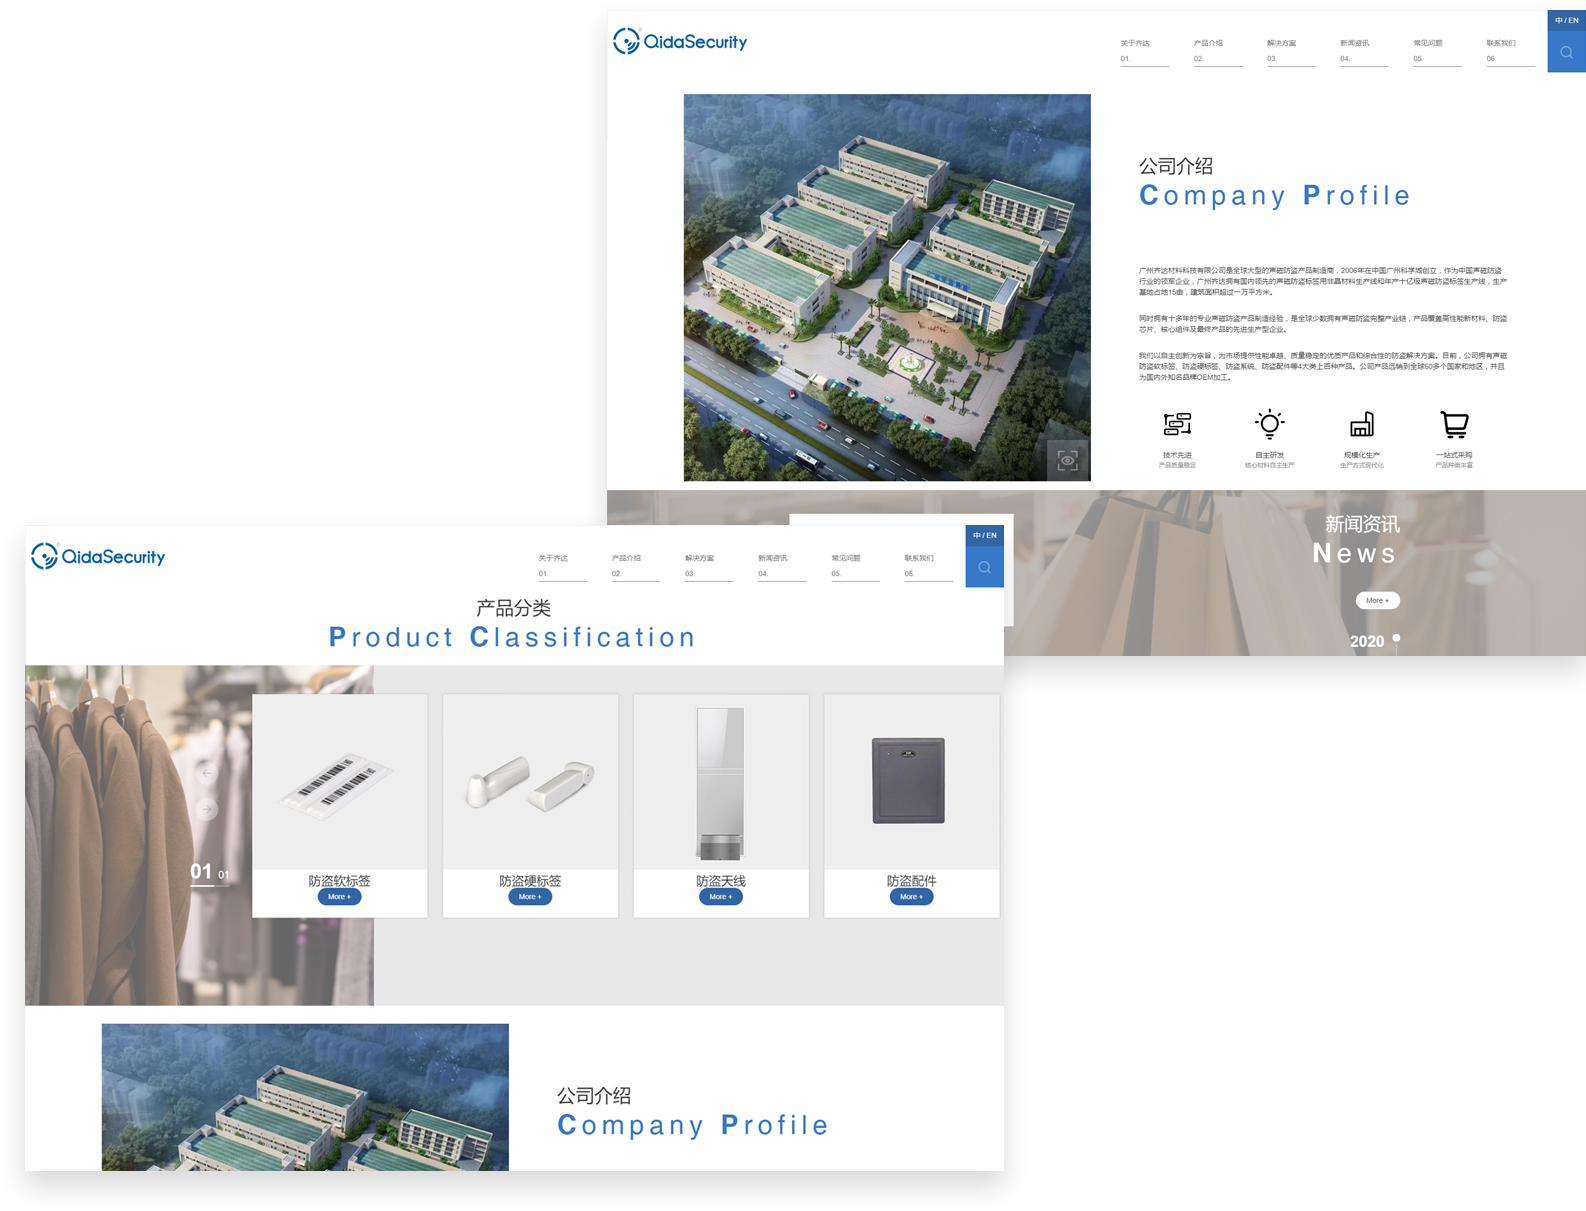Image resolution: width=1586 pixels, height=1211 pixels.
Task: Click More + under 防盗软标签
Action: [x=339, y=897]
